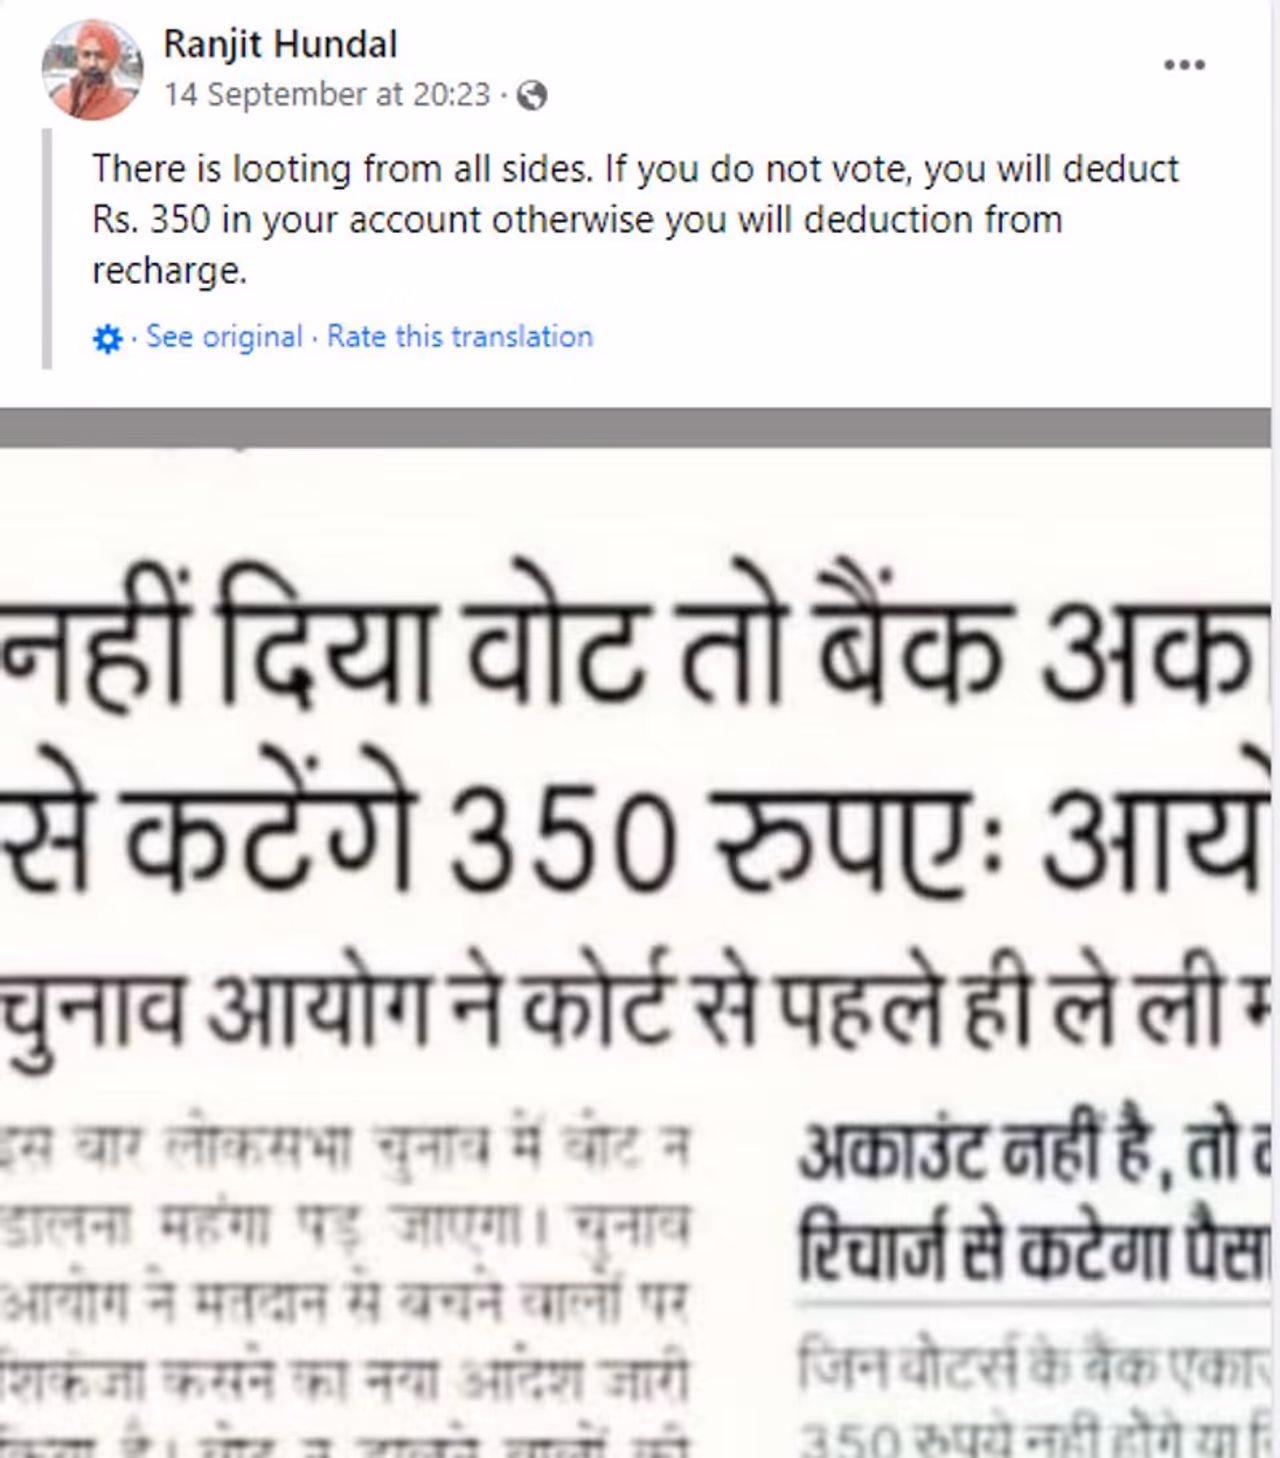Click the first headline line of the clipping
1280x1458 pixels.
[630, 641]
